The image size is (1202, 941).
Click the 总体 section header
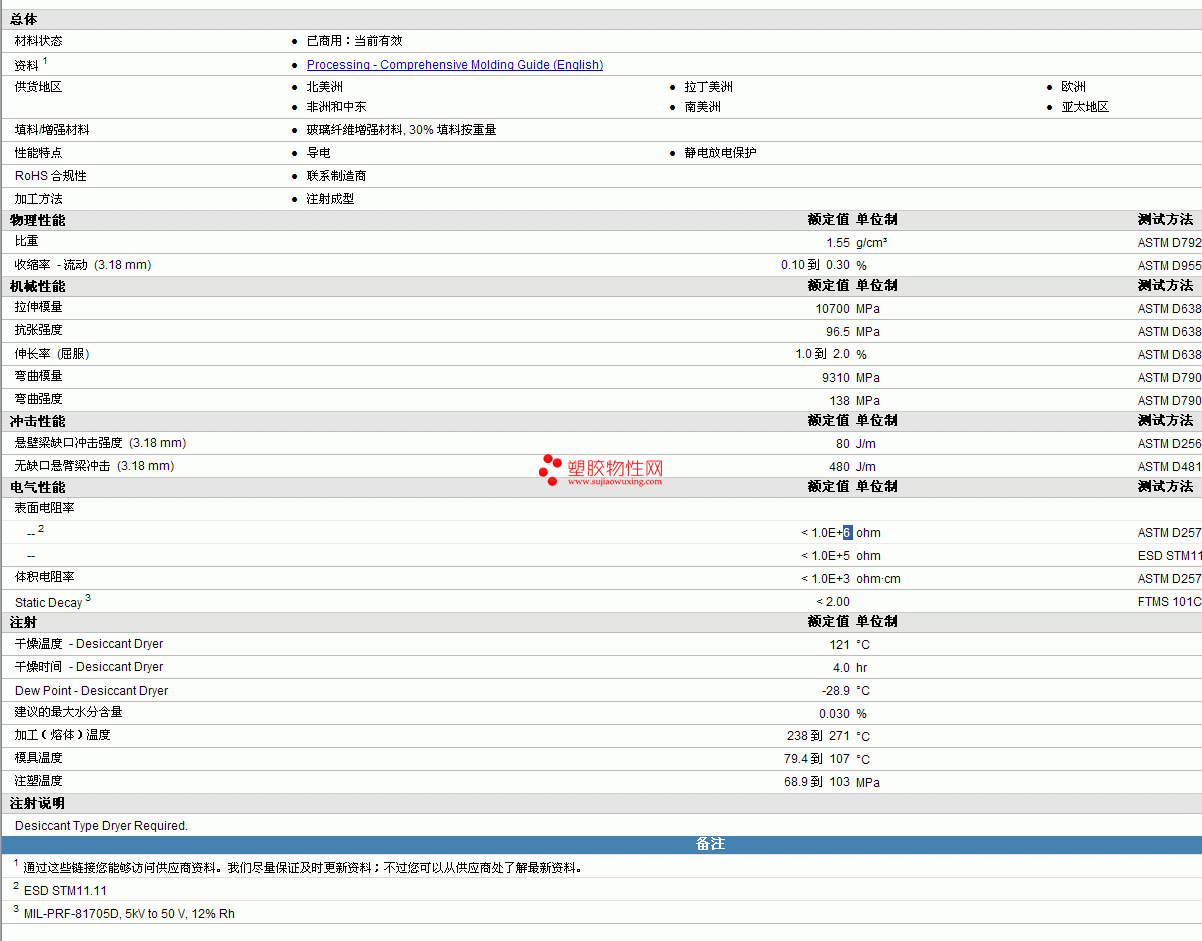[x=25, y=20]
